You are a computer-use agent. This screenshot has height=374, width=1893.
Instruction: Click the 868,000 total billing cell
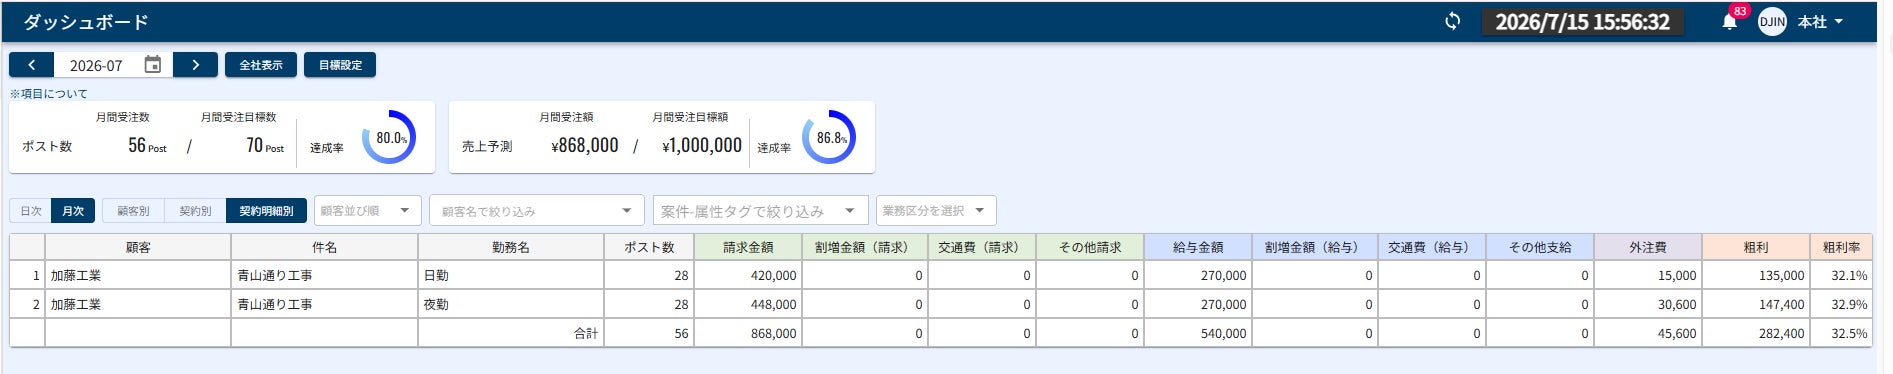(748, 333)
